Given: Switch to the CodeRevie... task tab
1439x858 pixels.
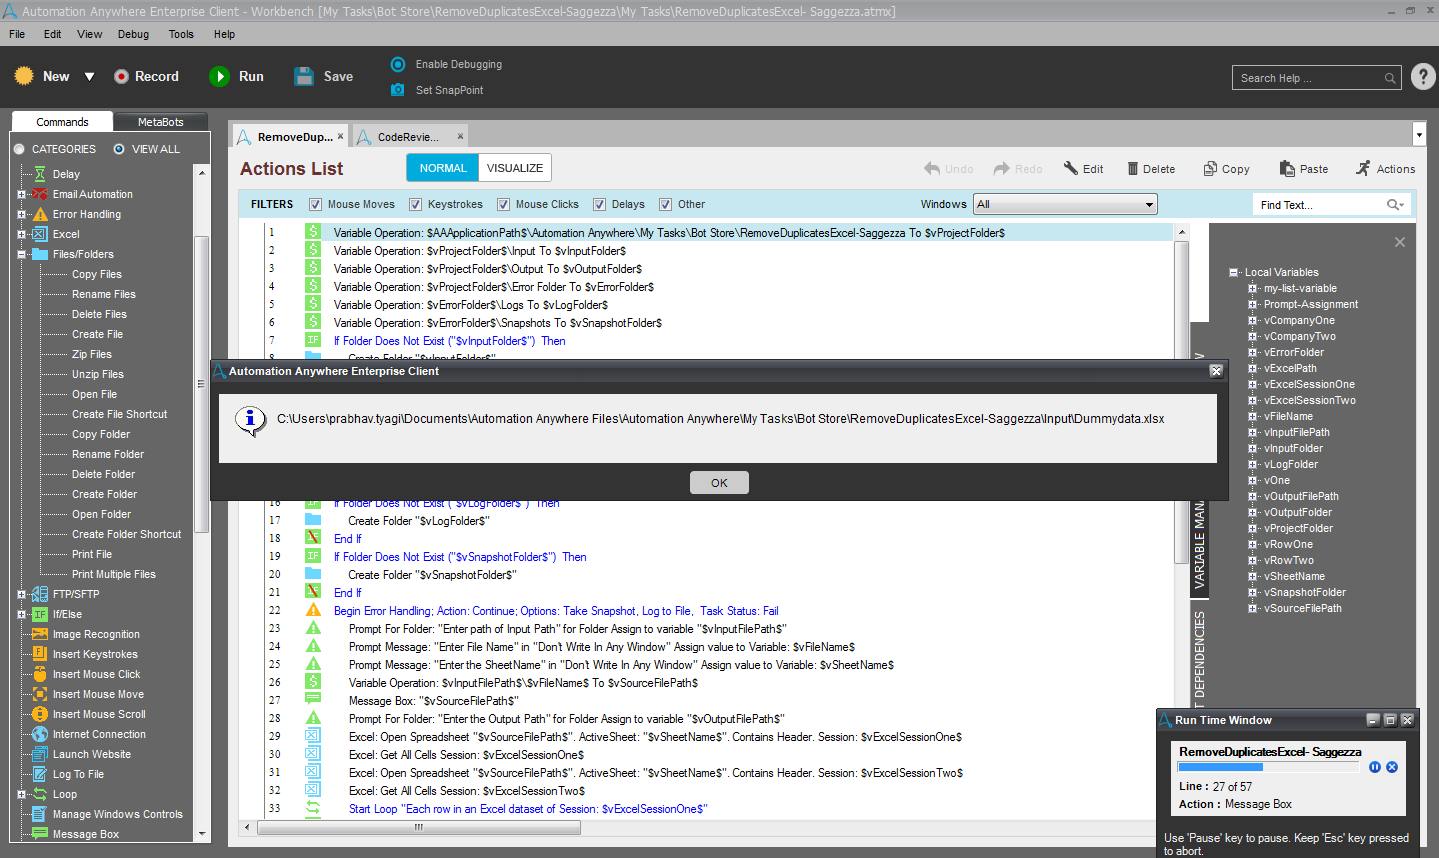Looking at the screenshot, I should click(x=408, y=137).
